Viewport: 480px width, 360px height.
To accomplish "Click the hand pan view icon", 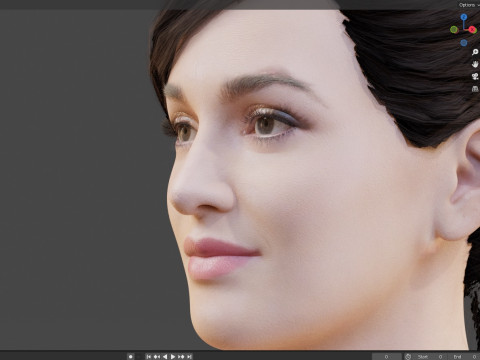I will 475,64.
